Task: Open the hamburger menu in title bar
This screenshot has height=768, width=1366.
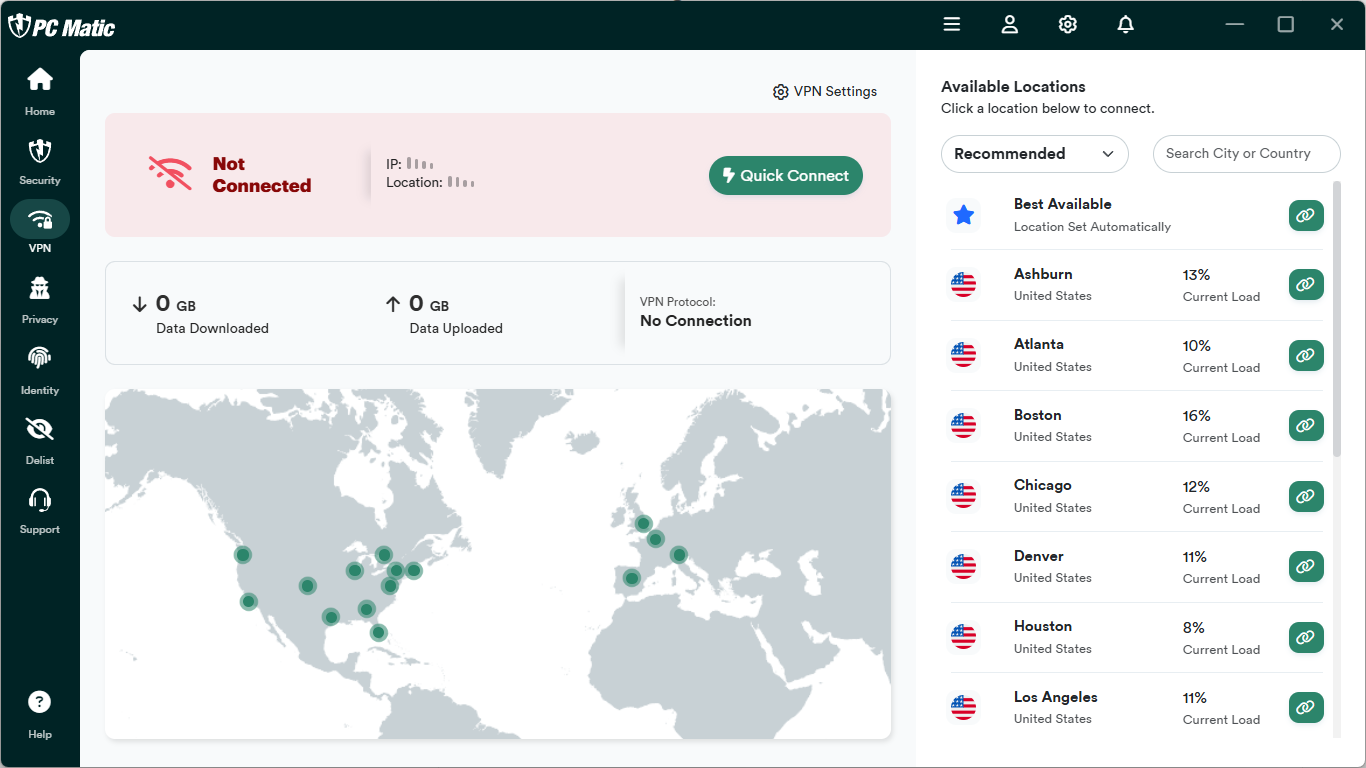Action: pos(952,24)
